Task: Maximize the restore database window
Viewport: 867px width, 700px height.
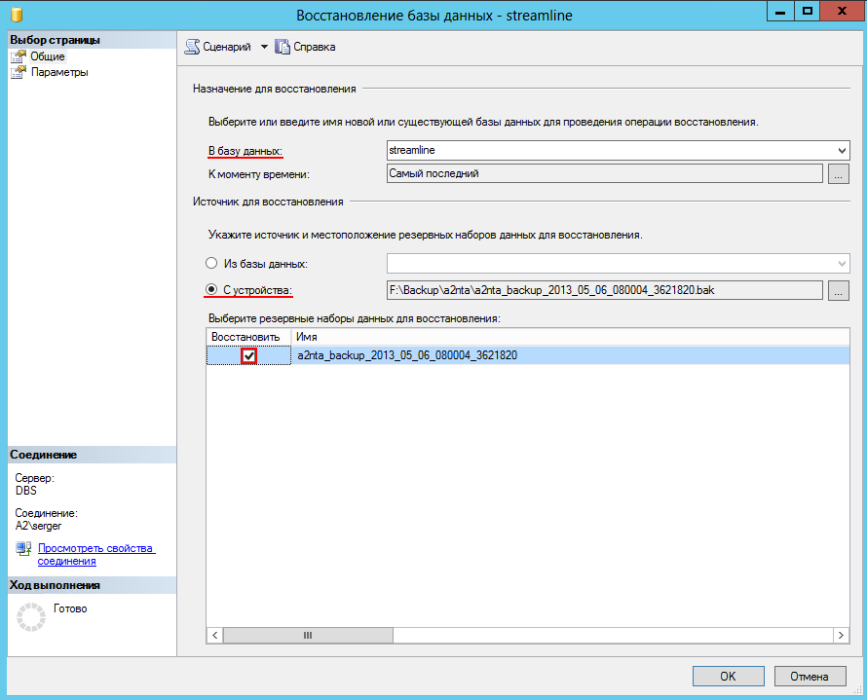Action: tap(807, 11)
